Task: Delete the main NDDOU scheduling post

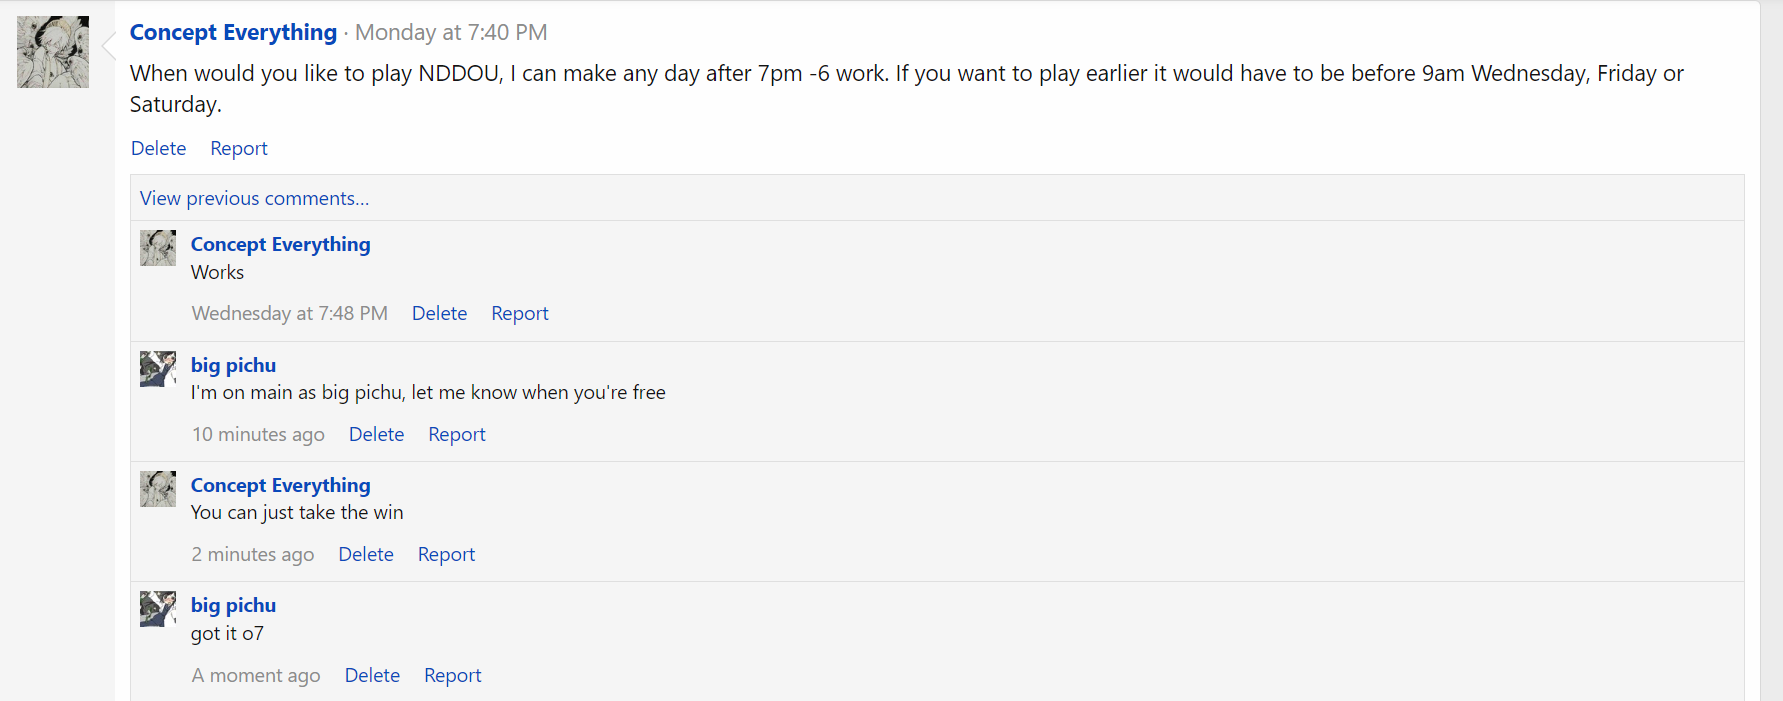Action: pos(158,148)
